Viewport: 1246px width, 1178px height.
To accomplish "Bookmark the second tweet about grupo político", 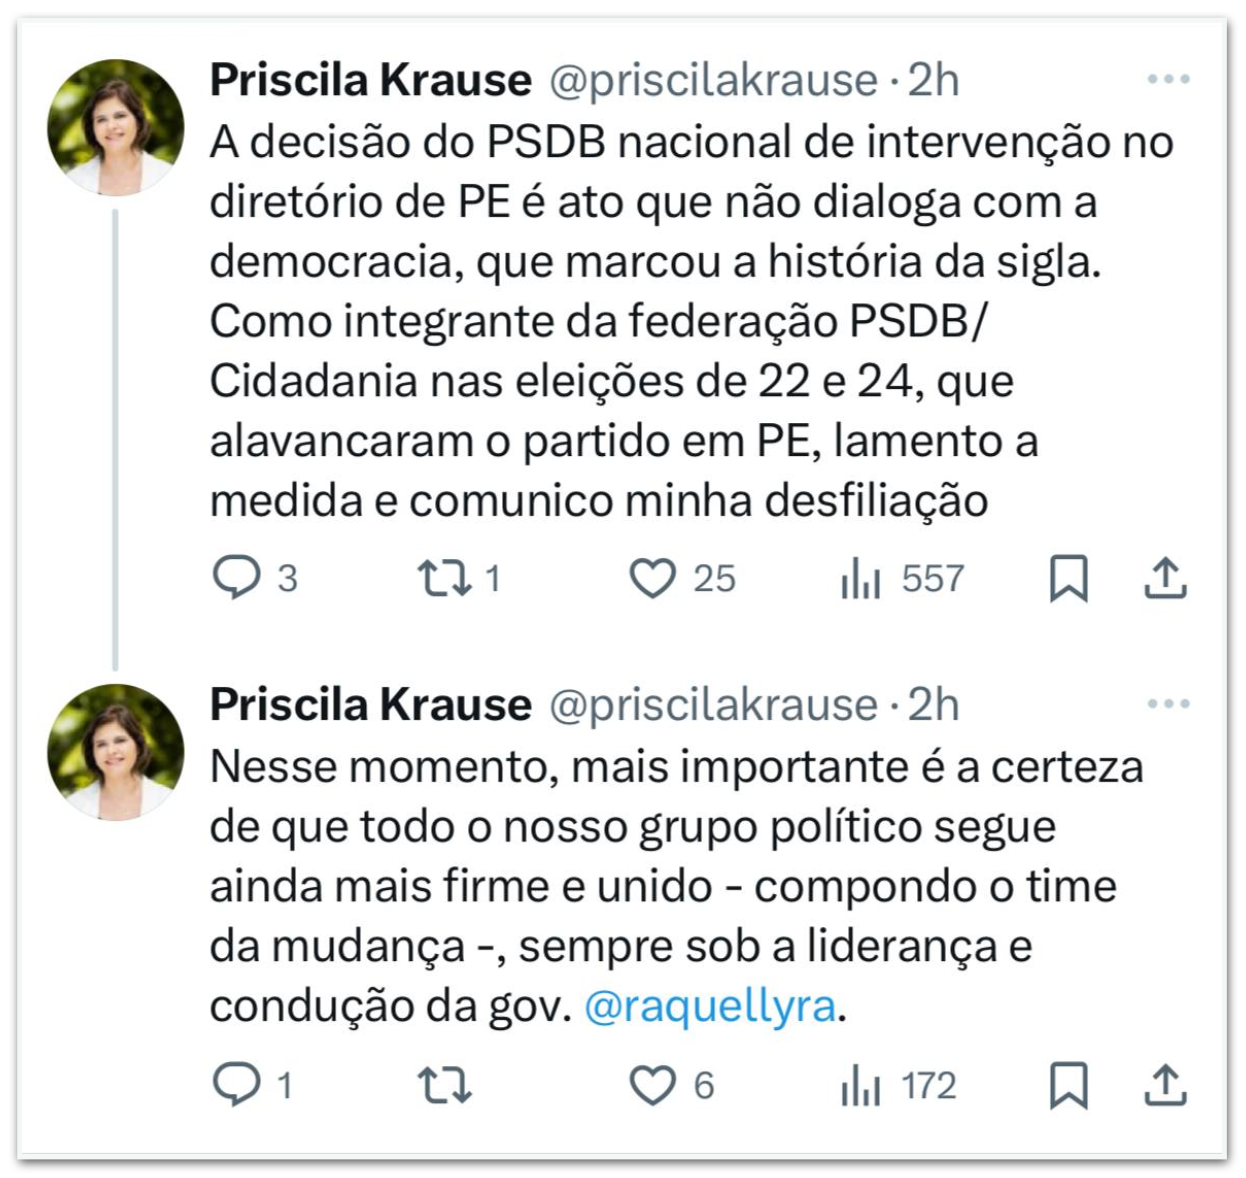I will (x=1068, y=1085).
